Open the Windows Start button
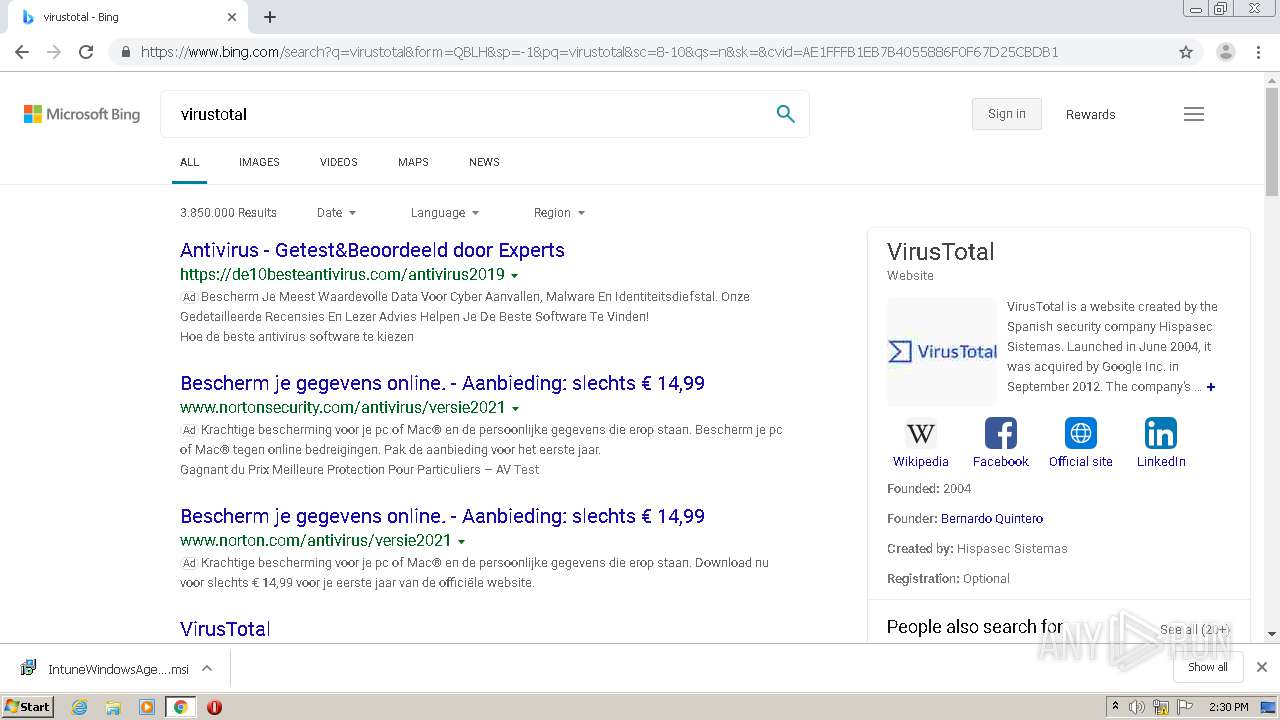Screen dimensions: 1280x720 click(x=28, y=707)
